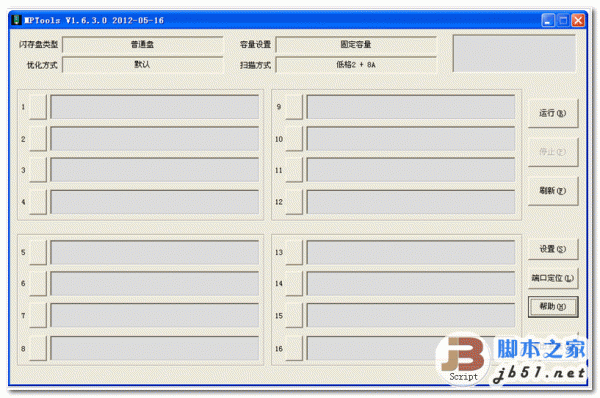Click the small status button for port 16

pyautogui.click(x=294, y=348)
